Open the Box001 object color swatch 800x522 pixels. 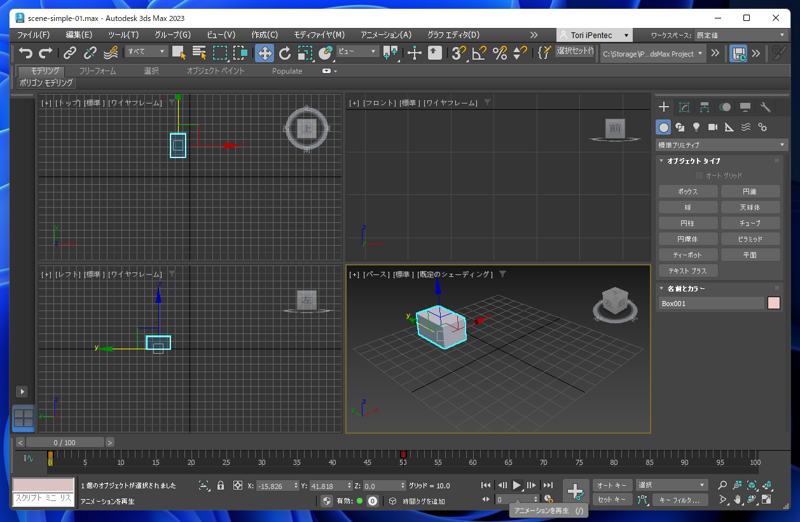773,303
